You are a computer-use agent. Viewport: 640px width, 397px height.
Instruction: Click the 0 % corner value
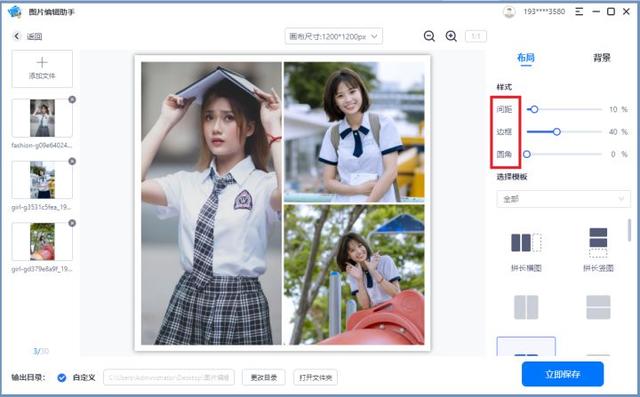tap(619, 154)
